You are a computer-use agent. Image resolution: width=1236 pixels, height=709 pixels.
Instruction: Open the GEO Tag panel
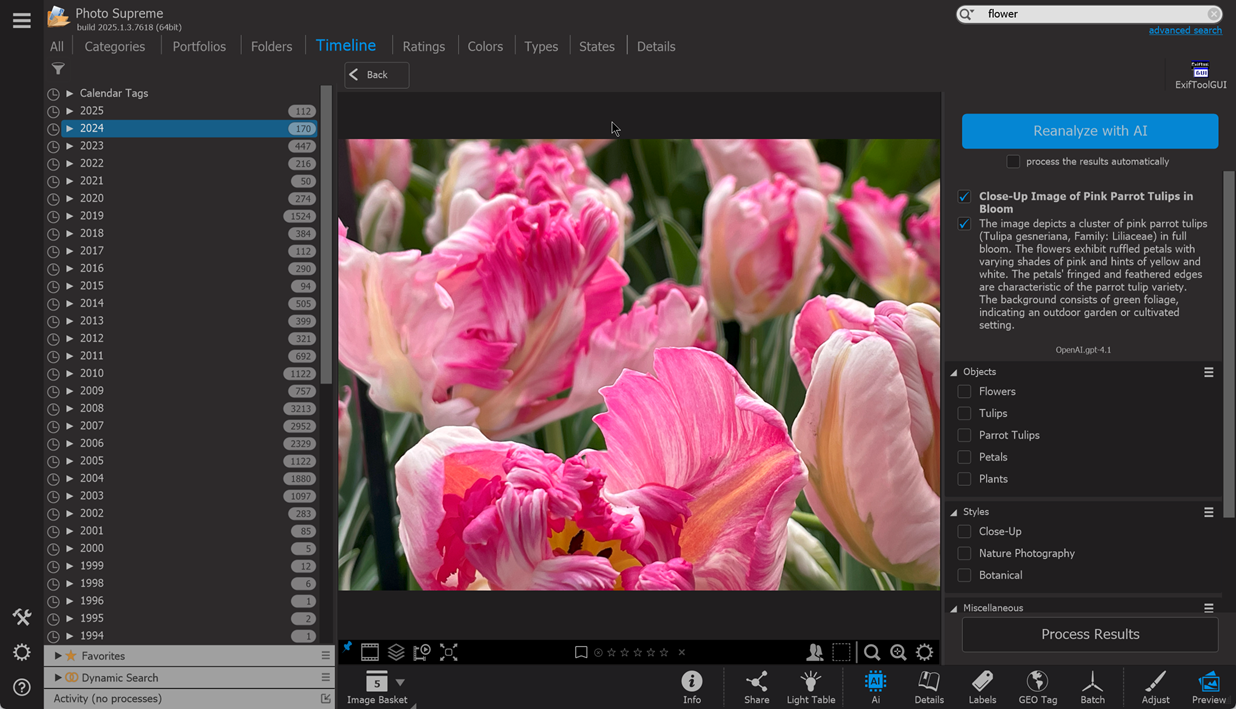pyautogui.click(x=1037, y=687)
